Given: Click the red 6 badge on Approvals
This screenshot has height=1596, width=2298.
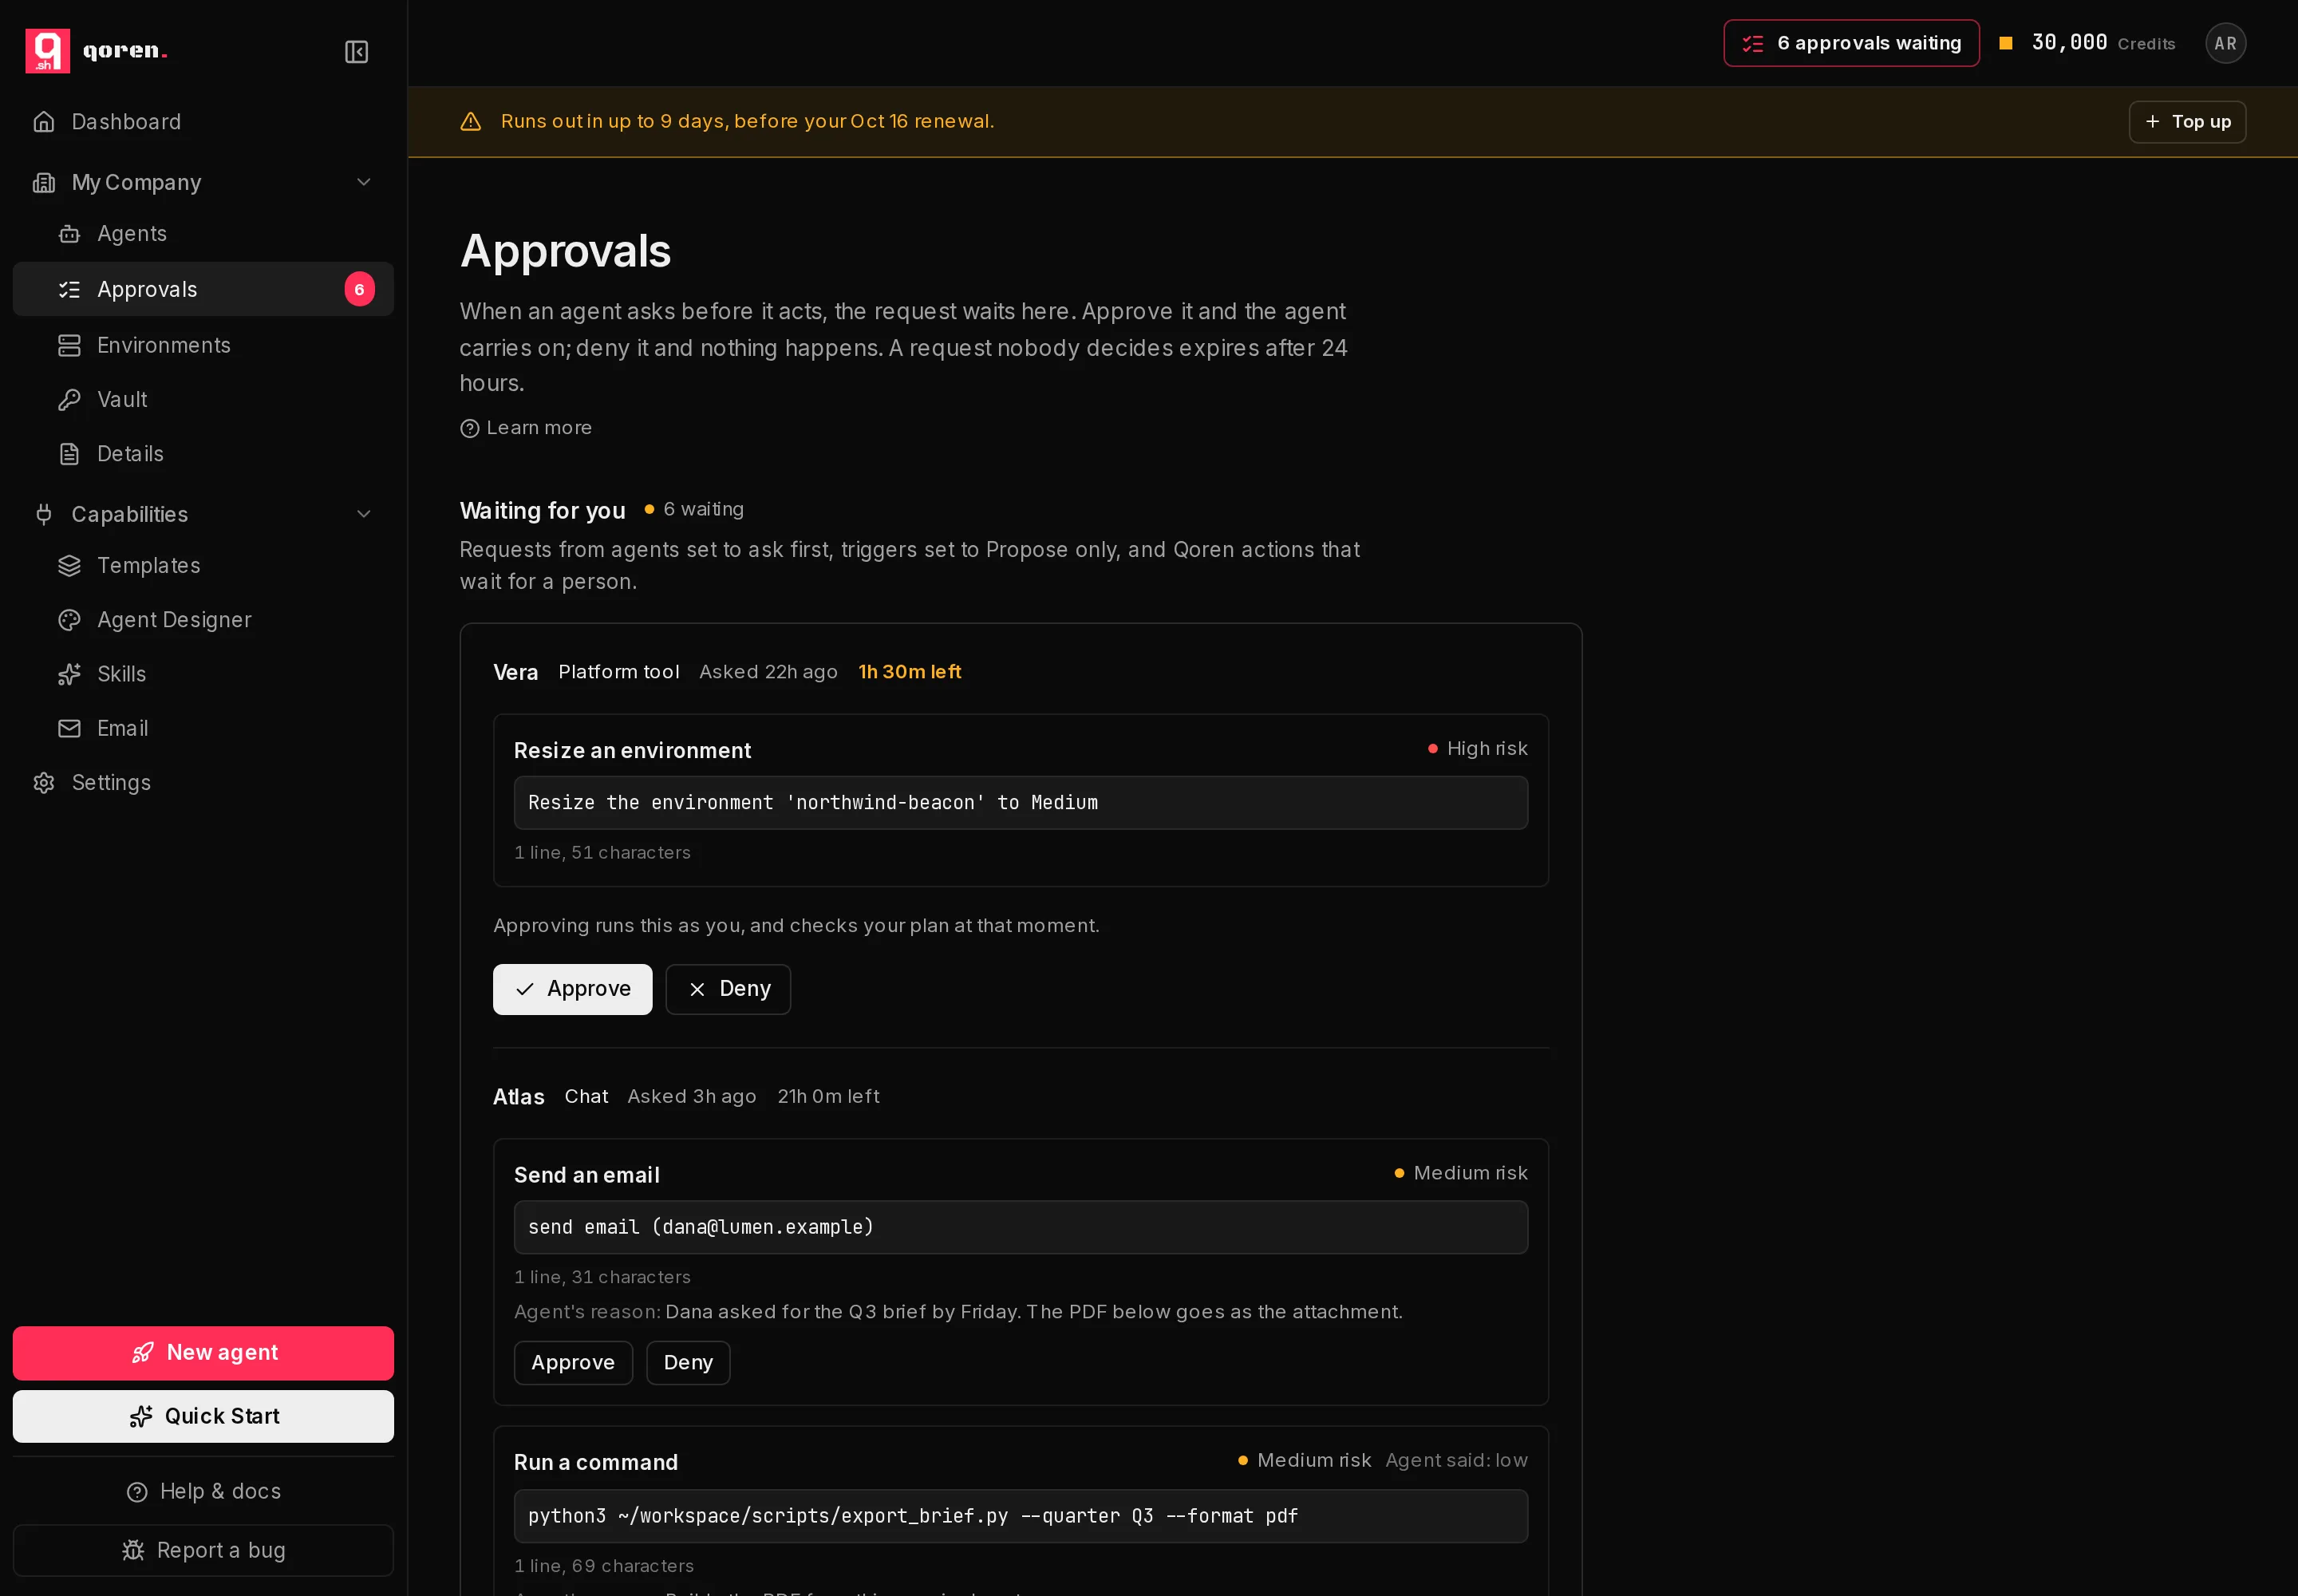Looking at the screenshot, I should click(359, 290).
